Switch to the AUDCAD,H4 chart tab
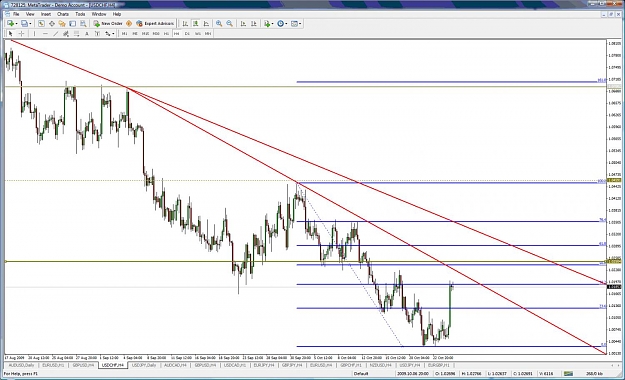The height and width of the screenshot is (380, 625). coord(175,365)
